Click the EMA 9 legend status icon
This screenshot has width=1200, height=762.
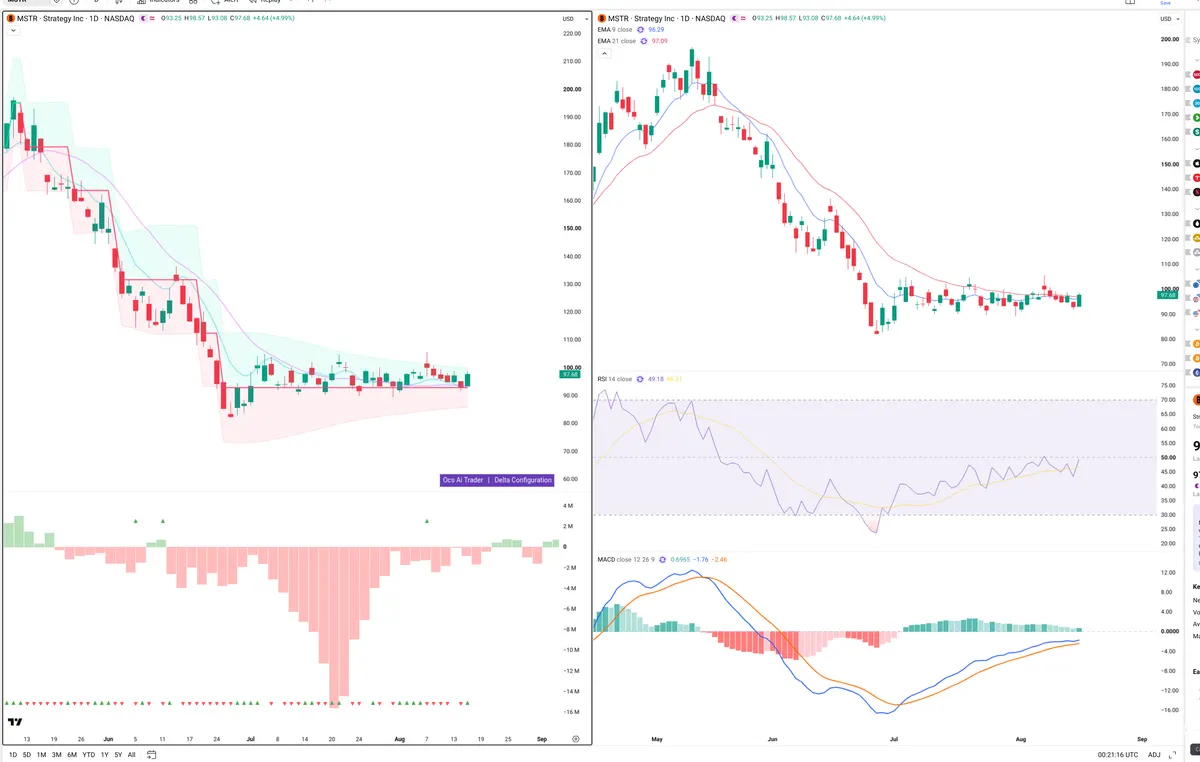pos(640,30)
